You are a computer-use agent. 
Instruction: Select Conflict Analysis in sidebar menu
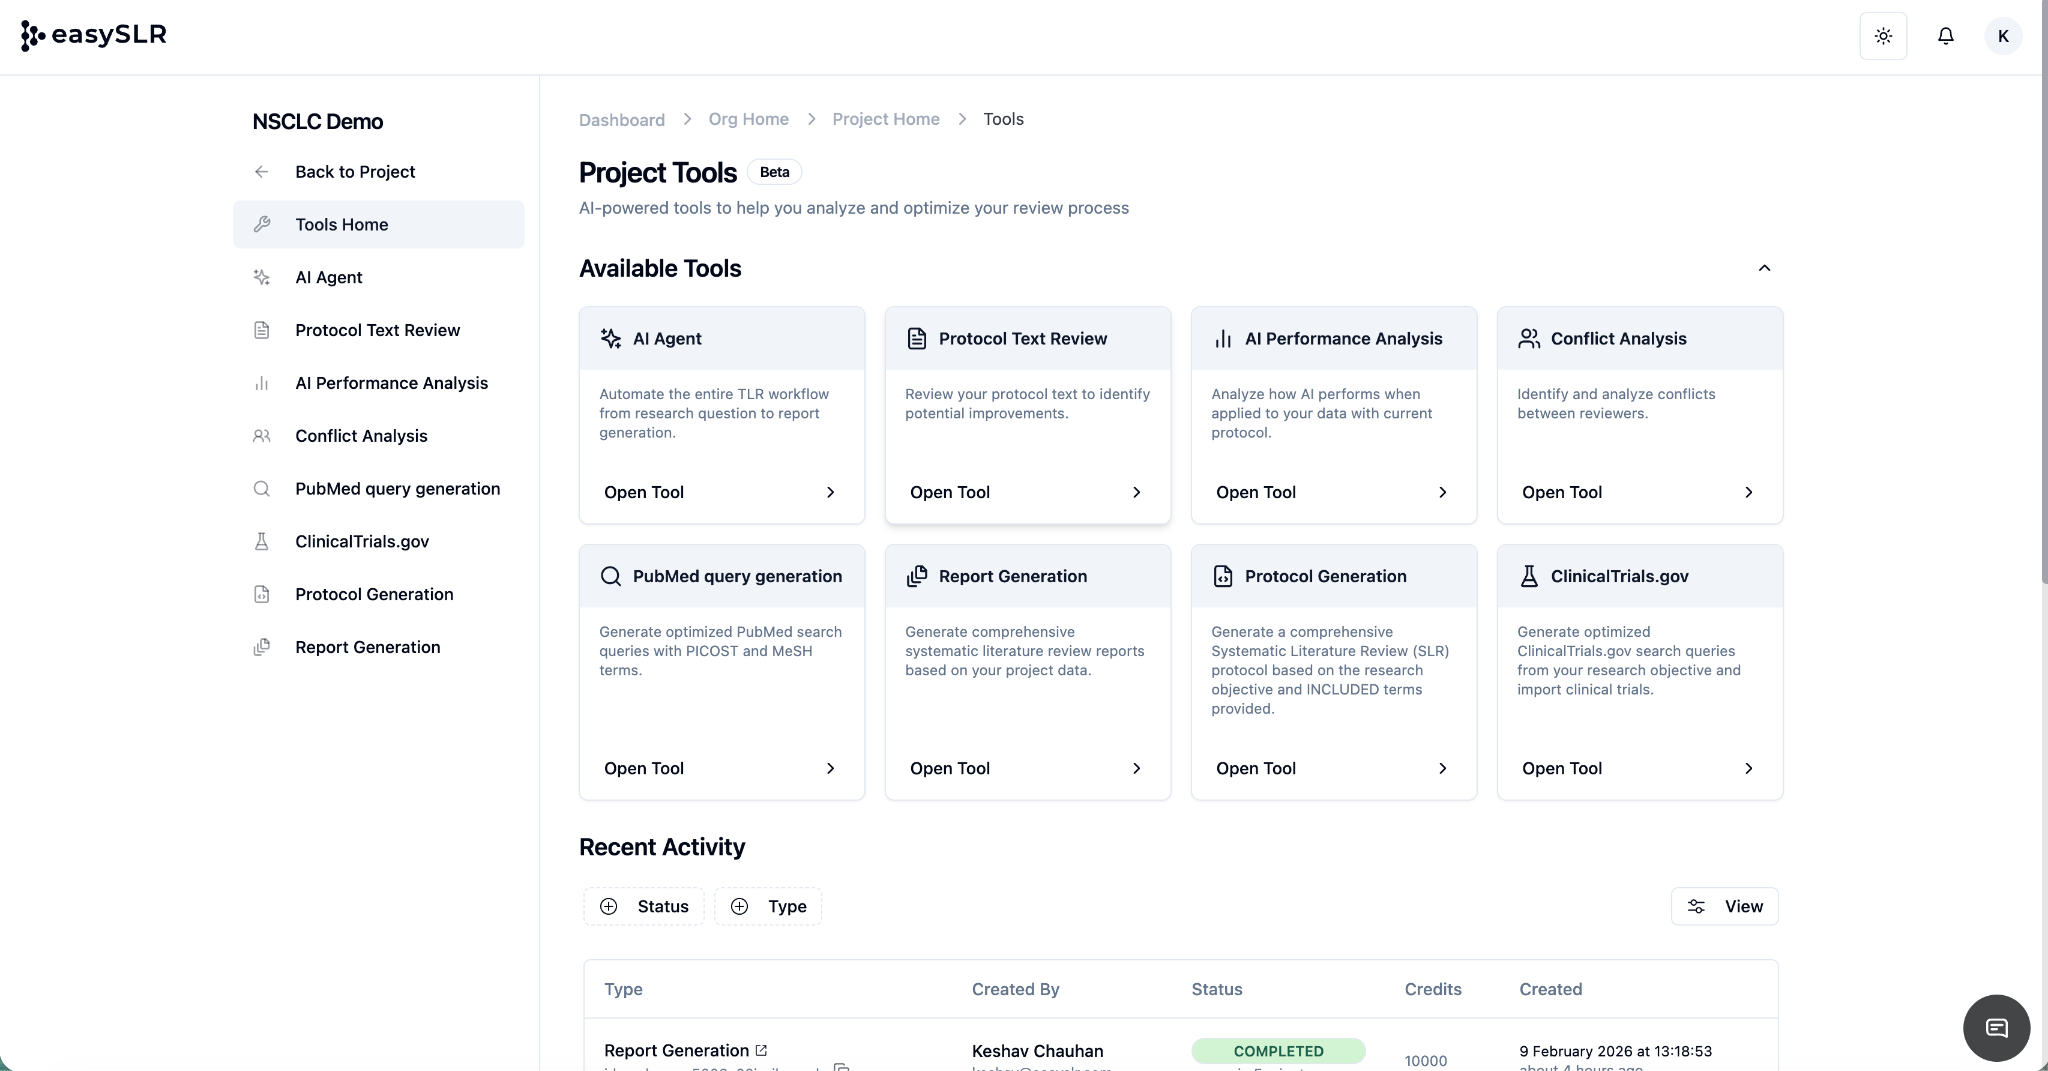(361, 436)
